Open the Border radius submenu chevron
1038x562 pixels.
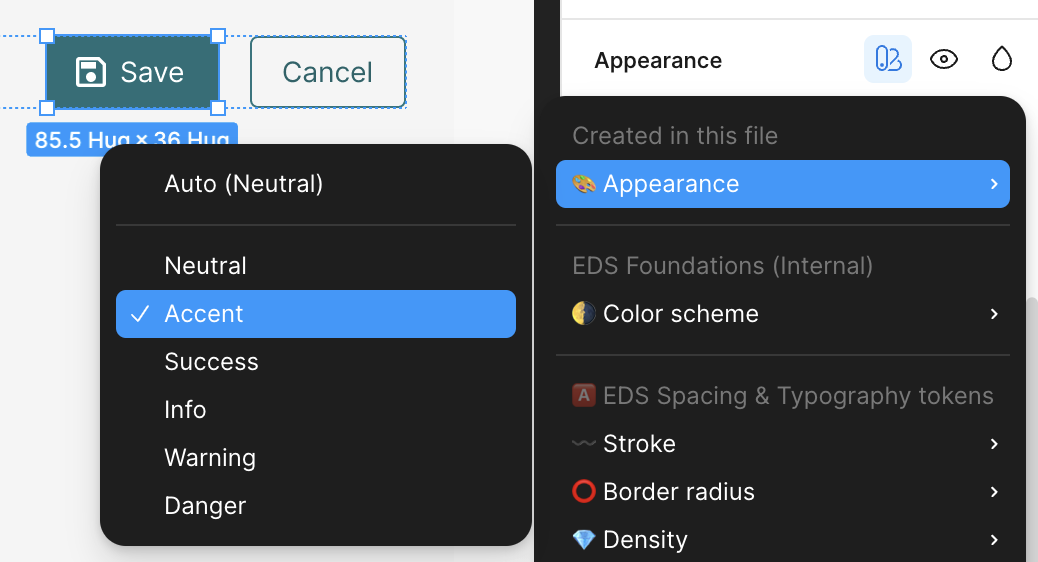994,492
